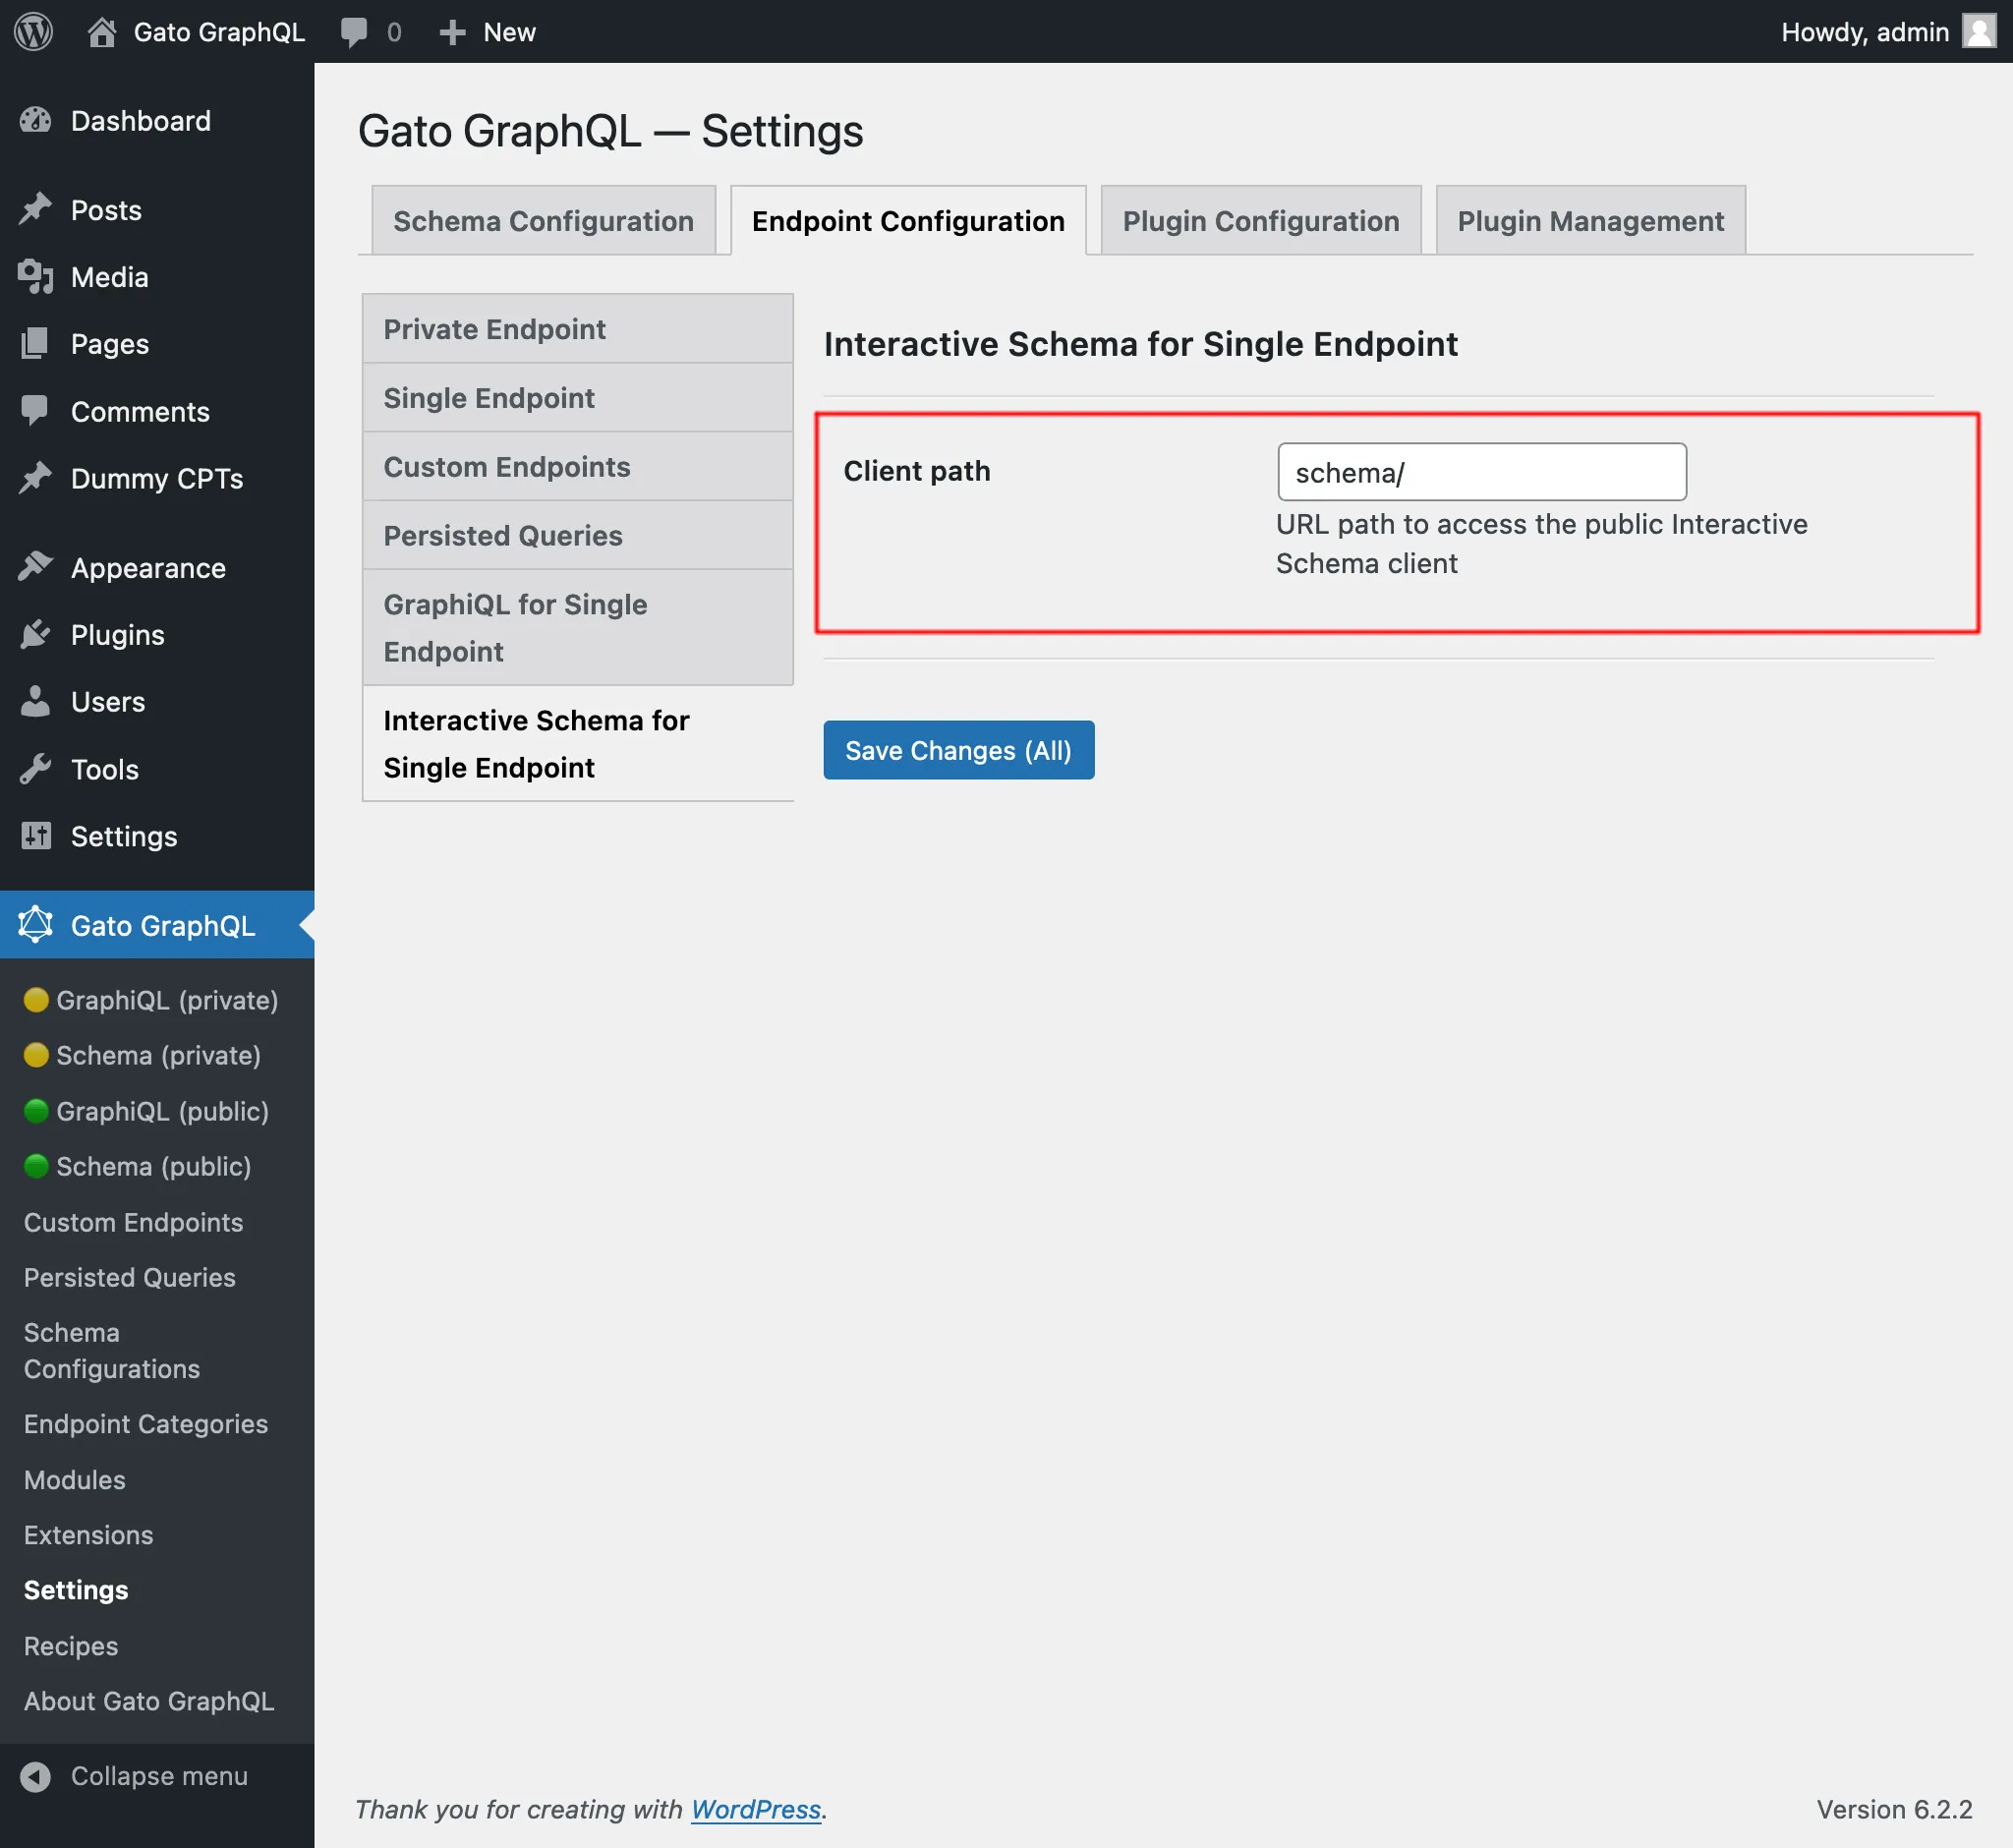The width and height of the screenshot is (2013, 1848).
Task: Open Schema Configurations submenu link
Action: (112, 1350)
